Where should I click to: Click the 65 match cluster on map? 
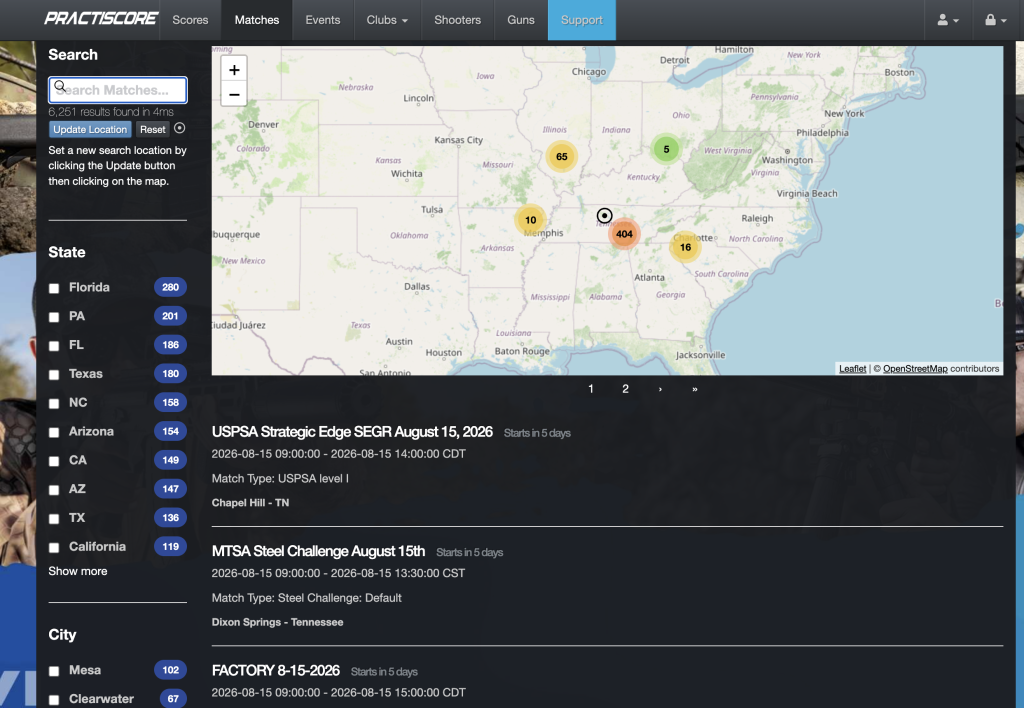point(562,157)
